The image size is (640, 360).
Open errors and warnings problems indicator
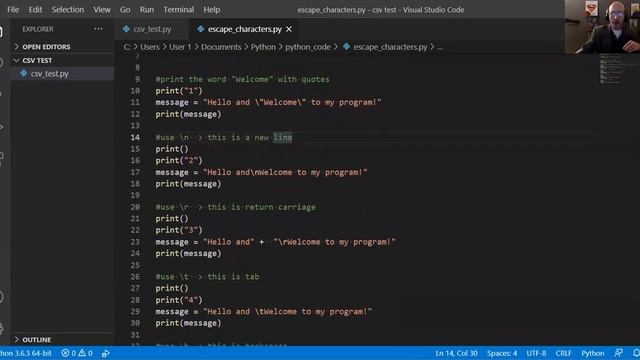pos(77,353)
